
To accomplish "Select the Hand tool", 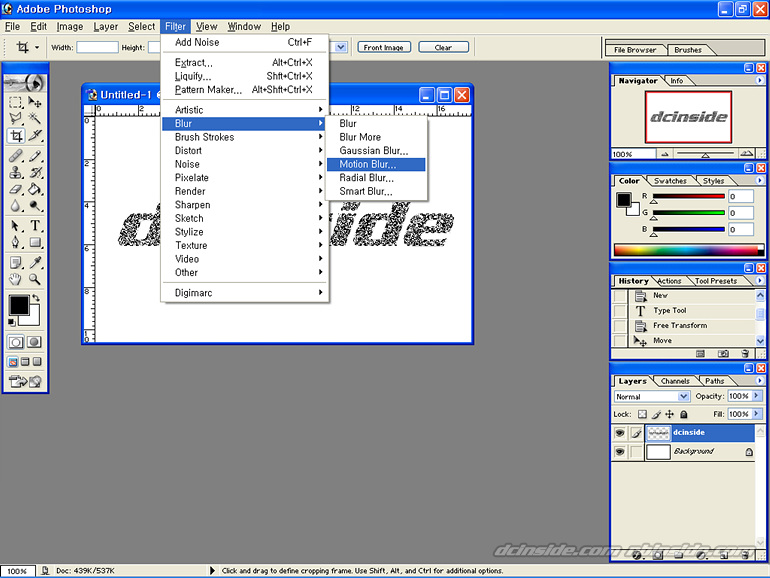I will click(15, 279).
